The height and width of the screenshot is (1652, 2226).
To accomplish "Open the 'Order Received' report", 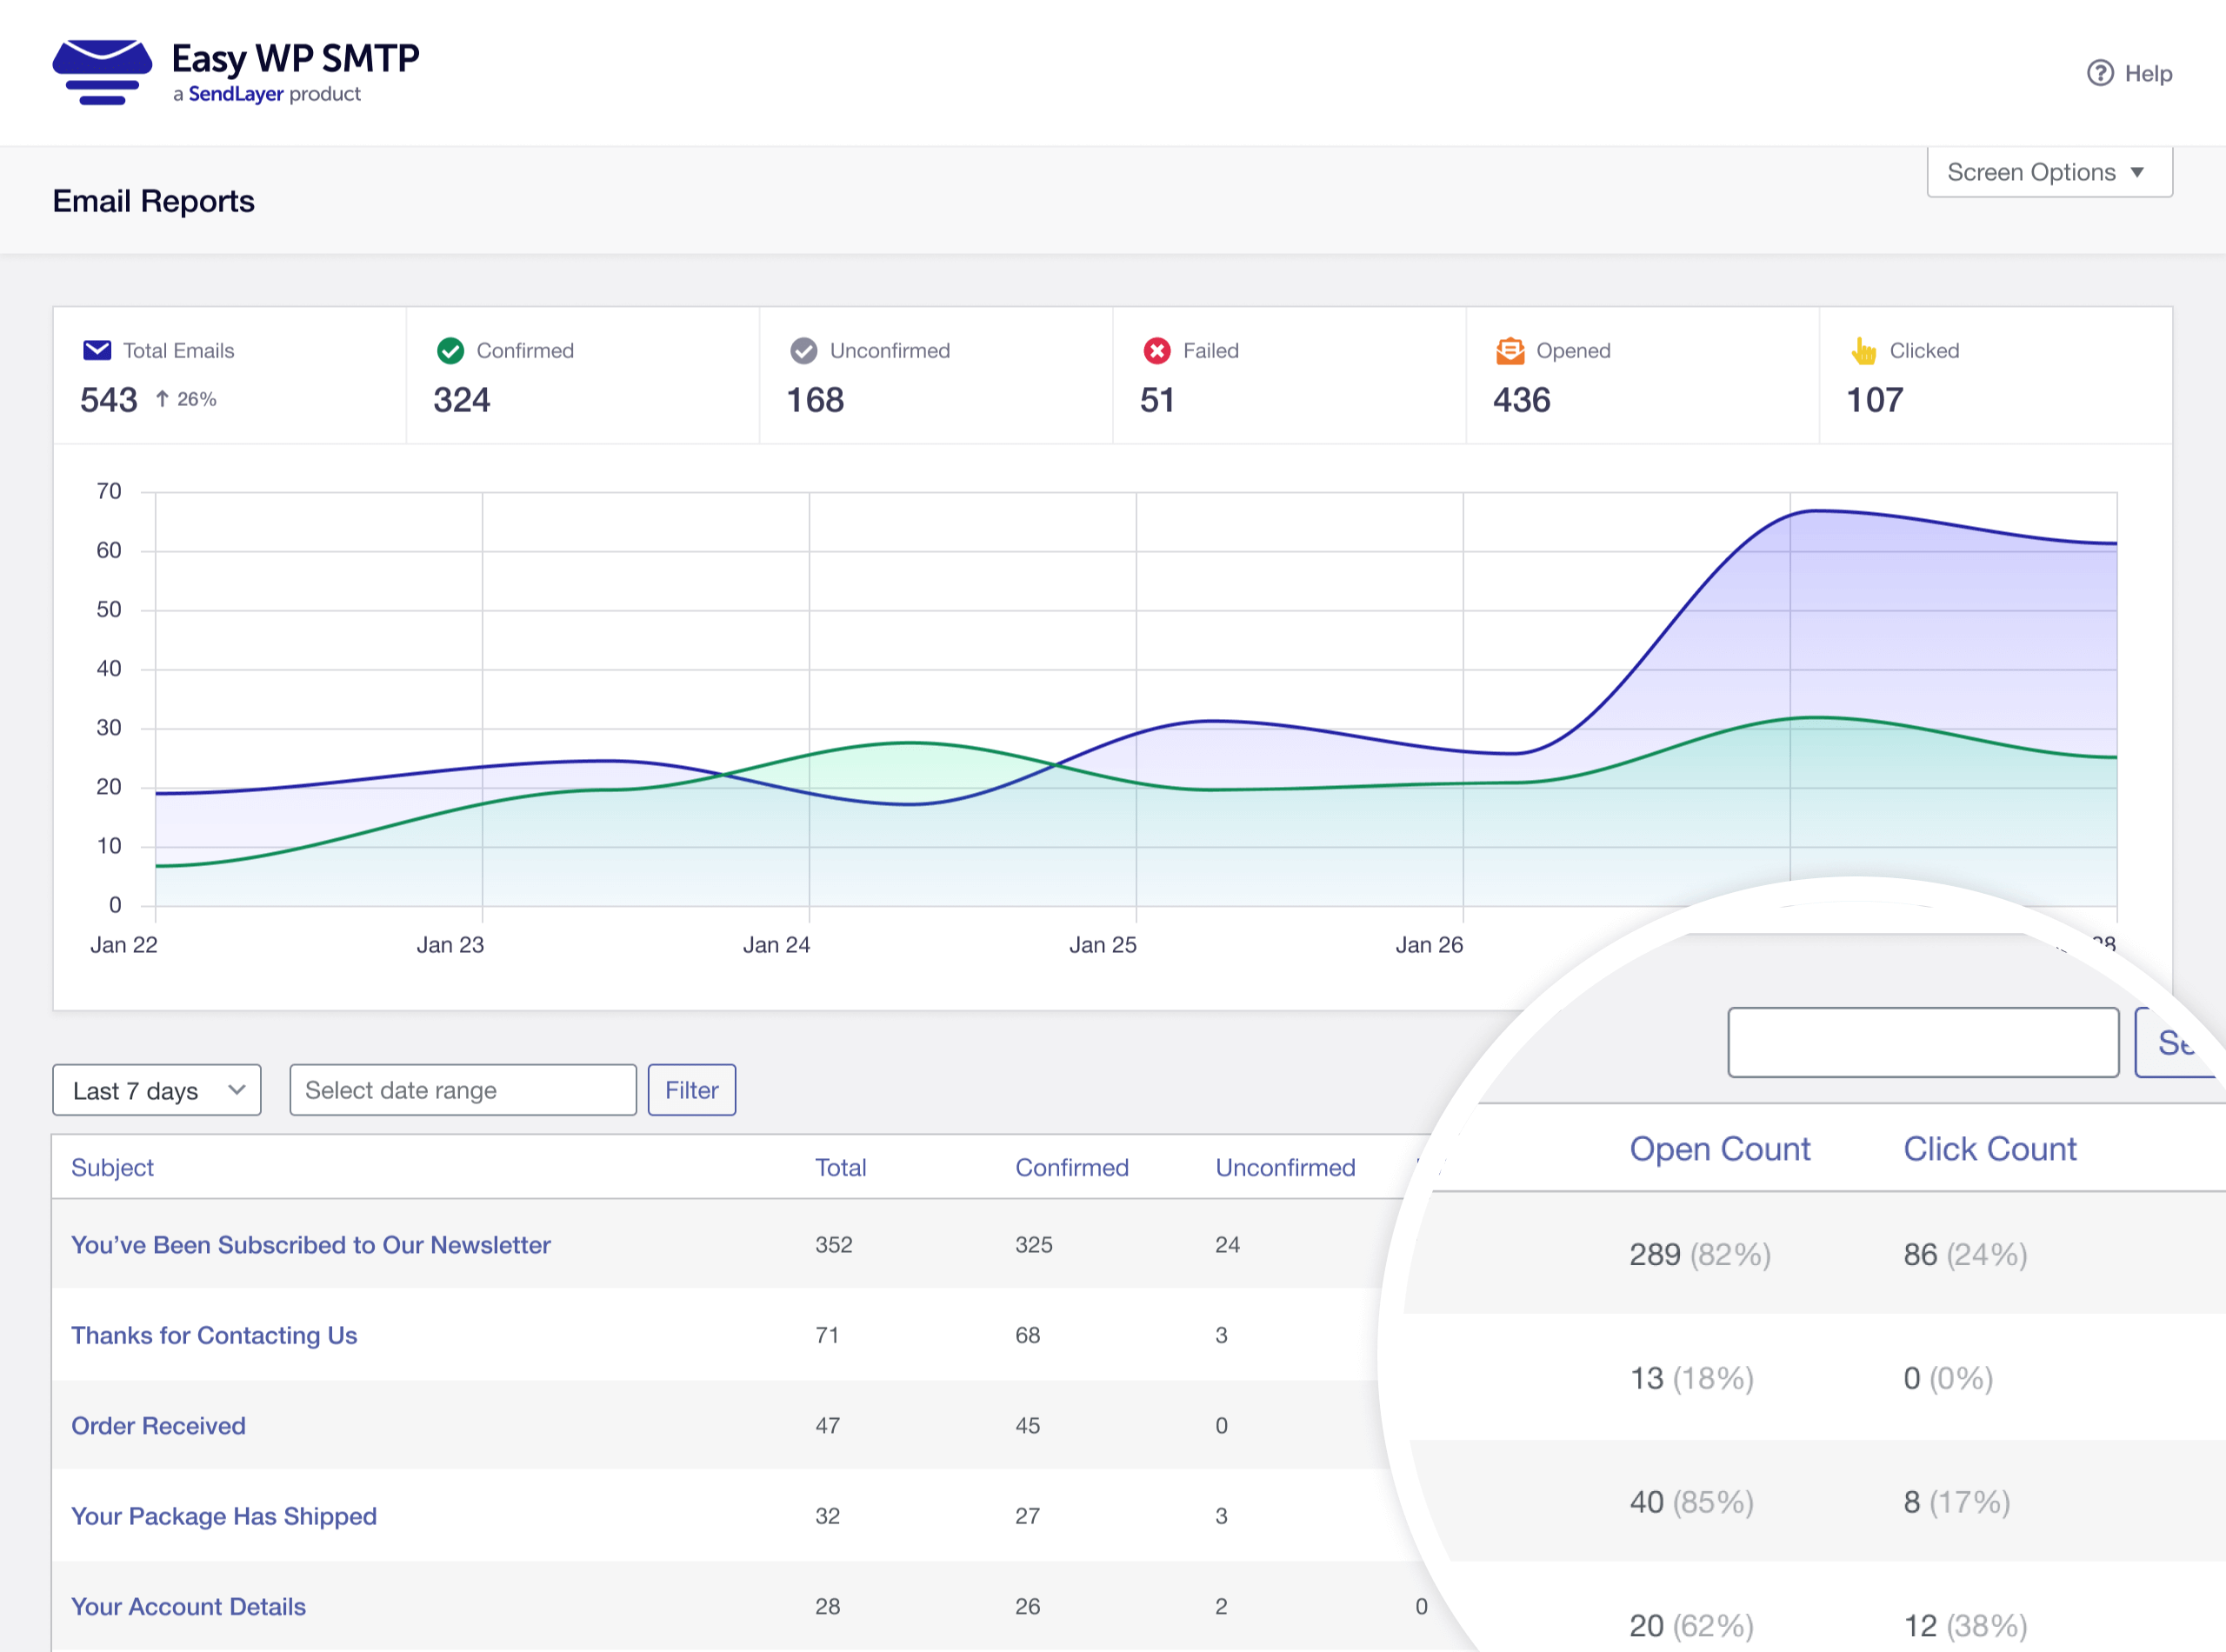I will pos(158,1425).
